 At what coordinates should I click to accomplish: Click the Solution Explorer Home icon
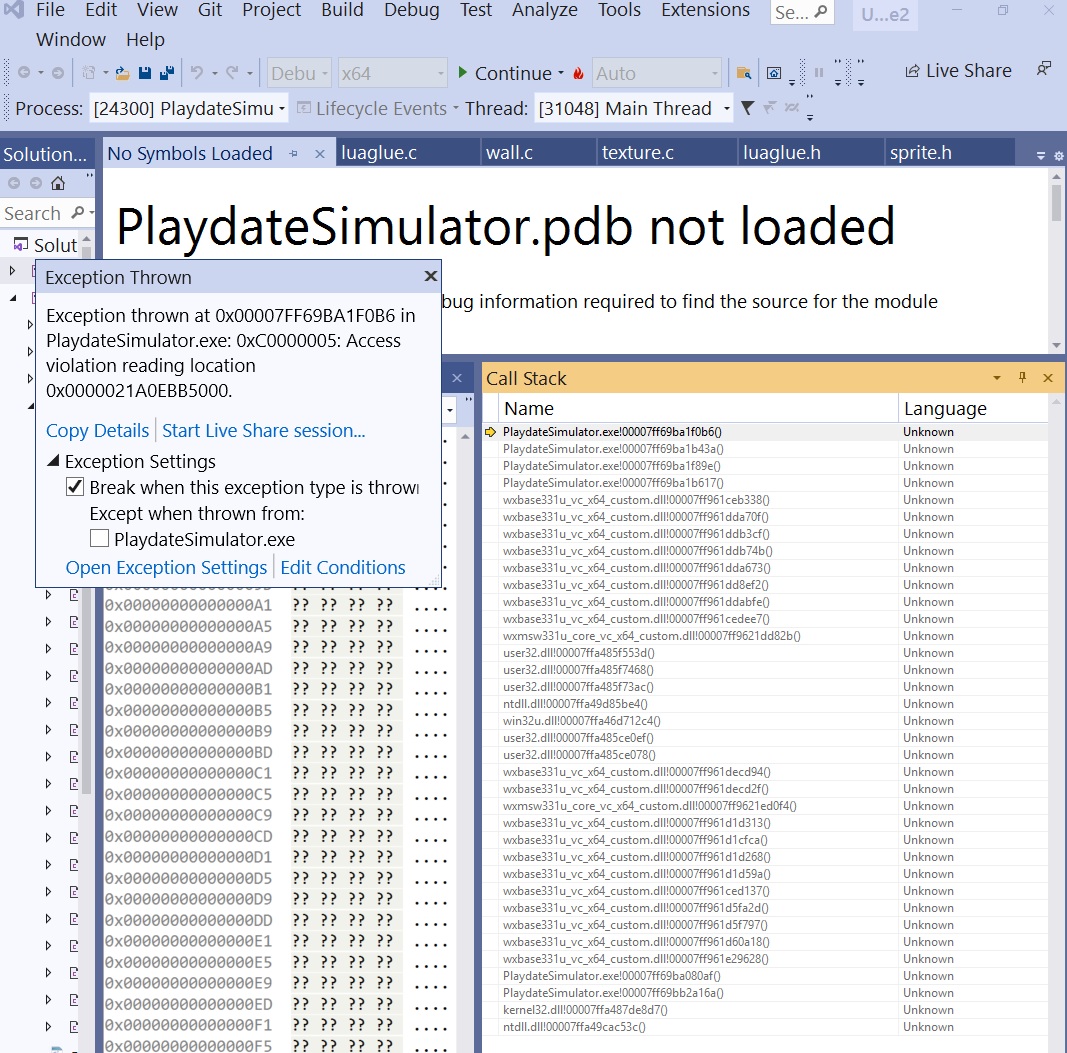(58, 183)
